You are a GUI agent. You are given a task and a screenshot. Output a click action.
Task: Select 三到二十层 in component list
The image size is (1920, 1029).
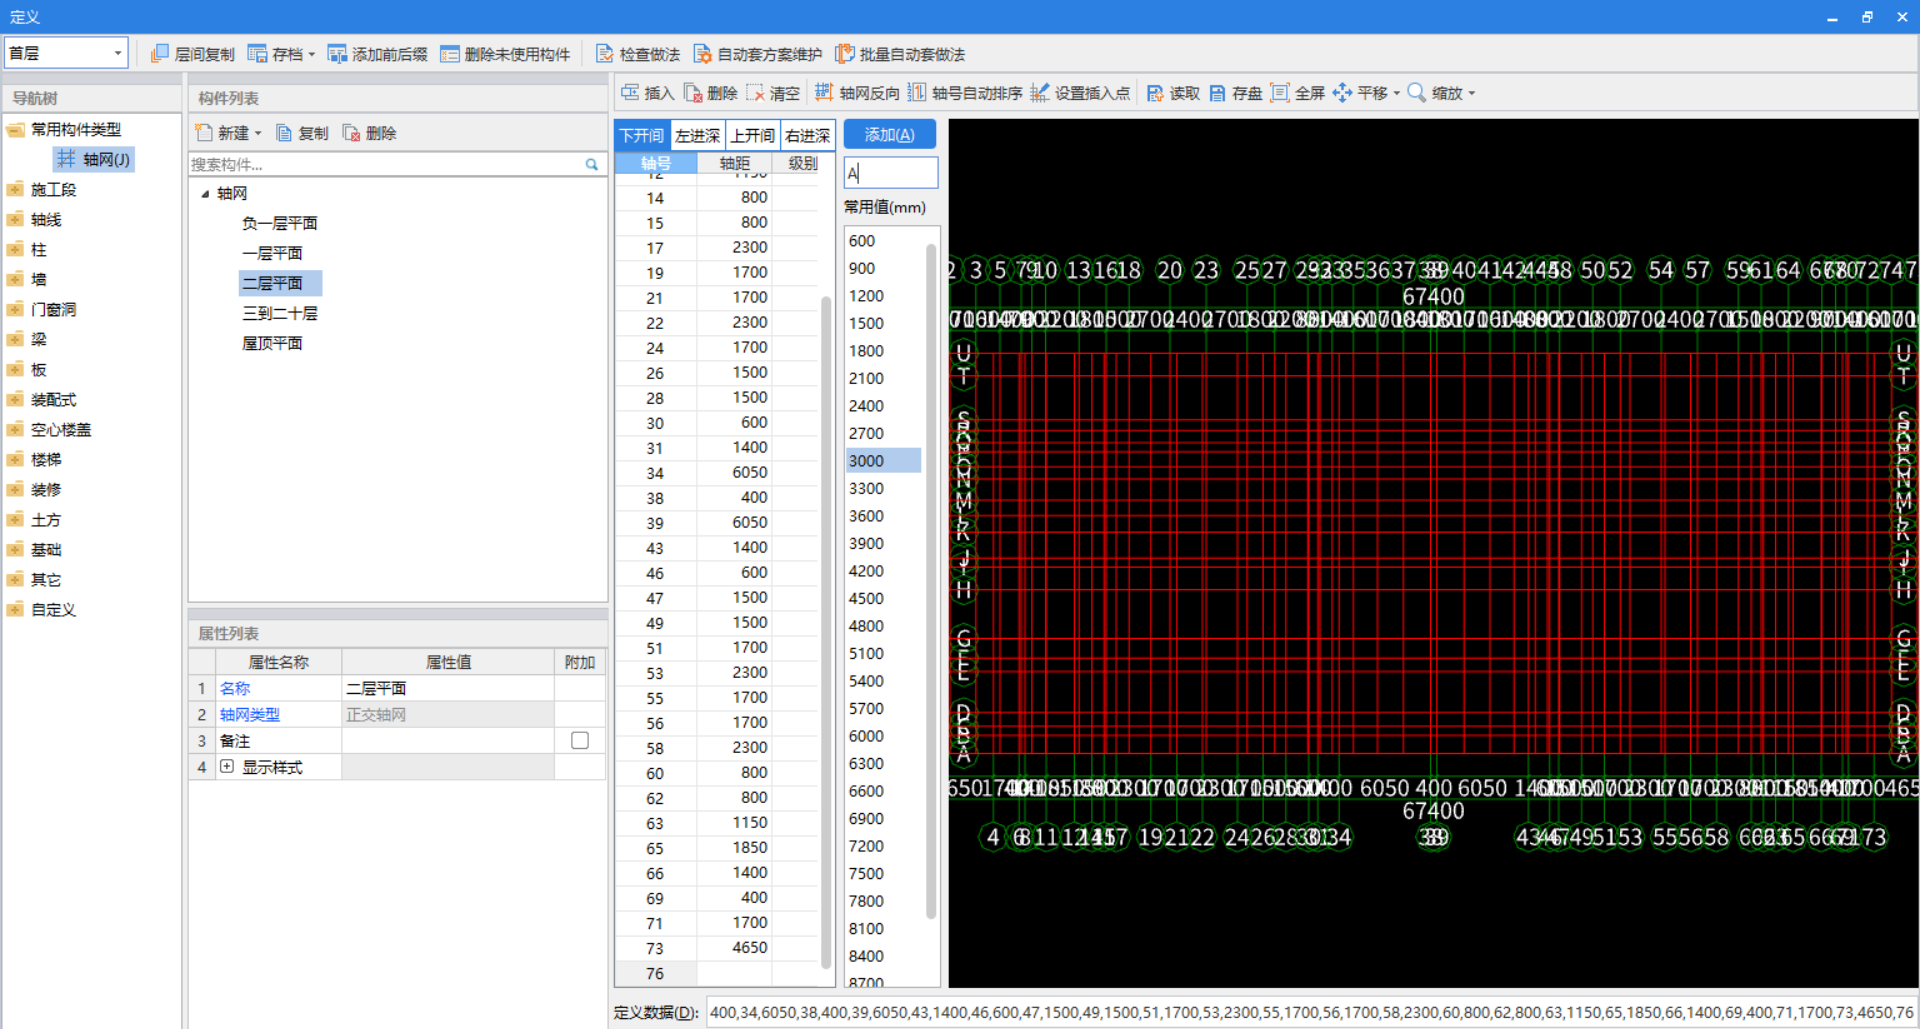click(279, 313)
